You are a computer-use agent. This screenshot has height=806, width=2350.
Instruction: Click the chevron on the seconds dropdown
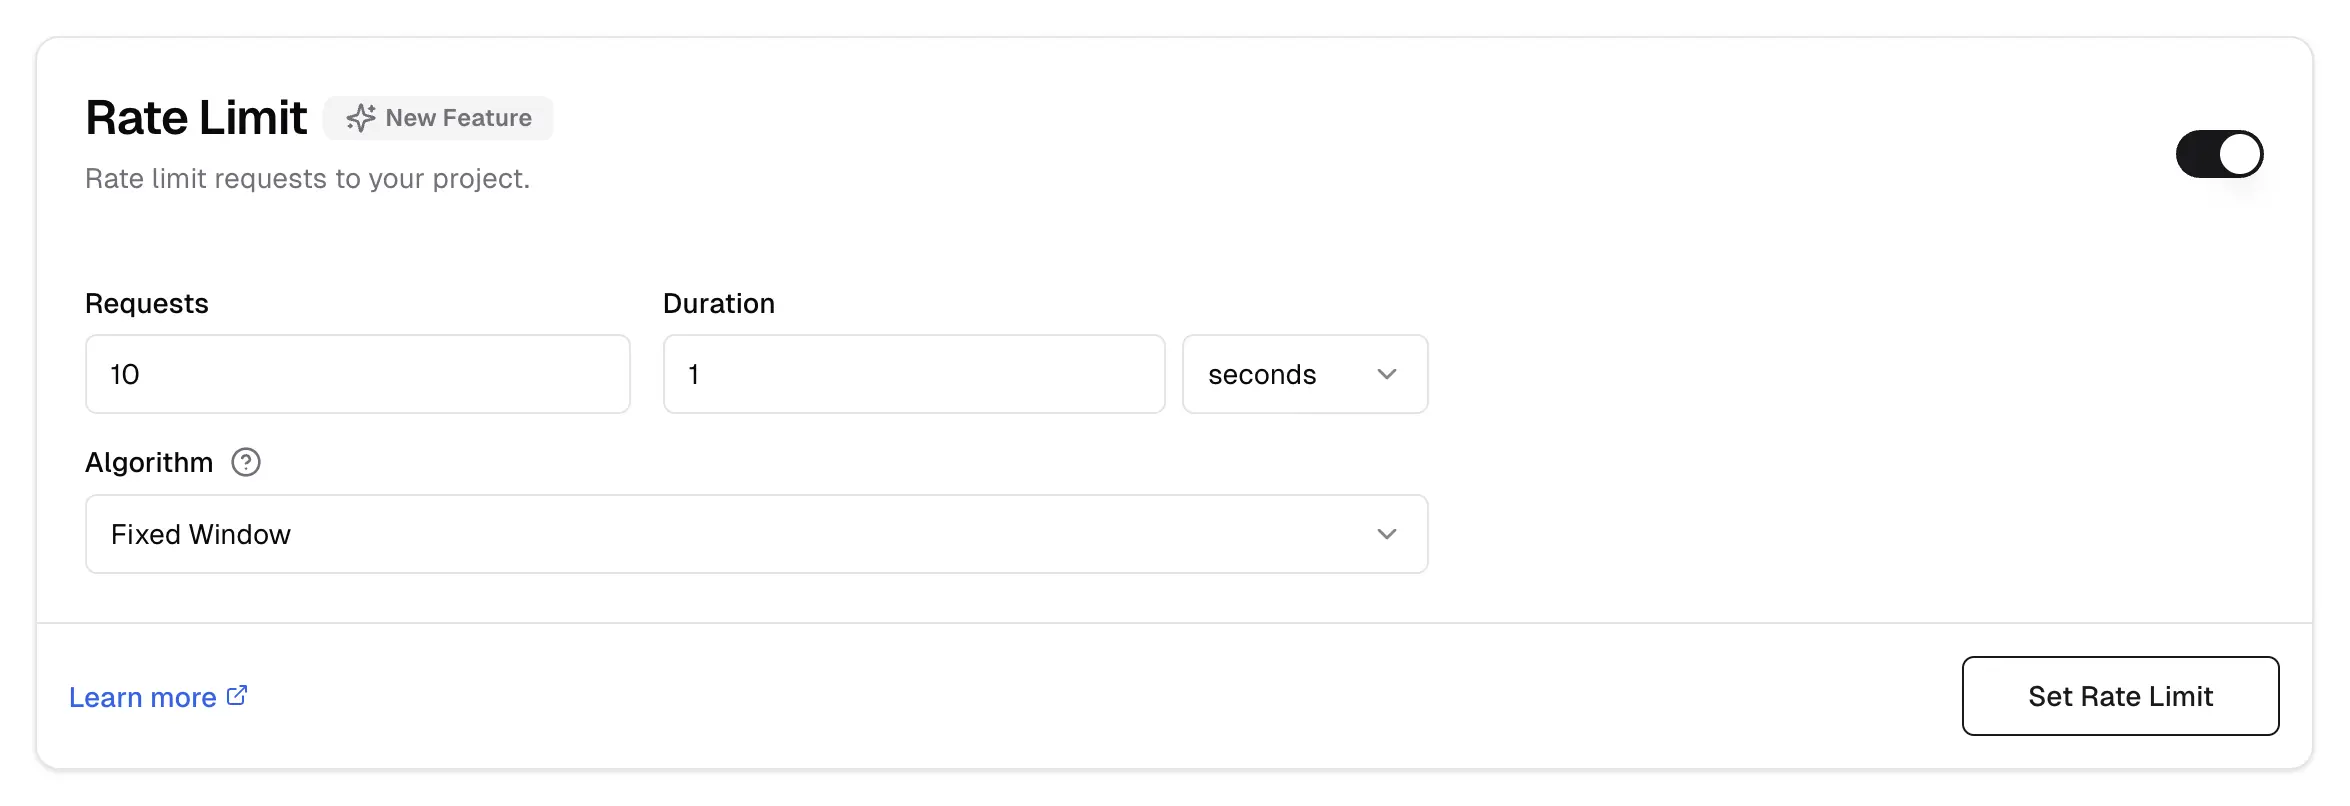tap(1386, 374)
